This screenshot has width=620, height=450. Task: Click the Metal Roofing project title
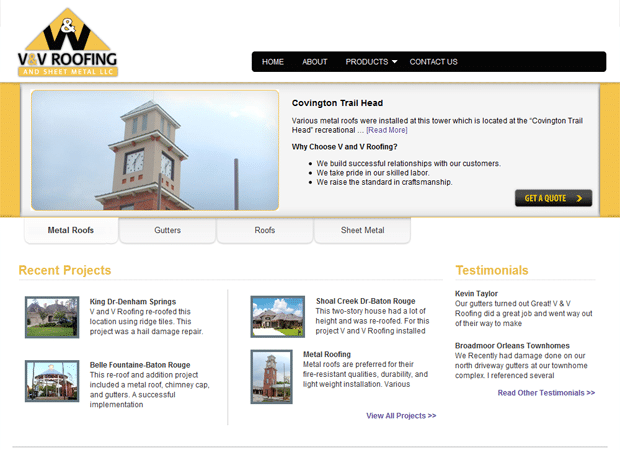pos(327,354)
